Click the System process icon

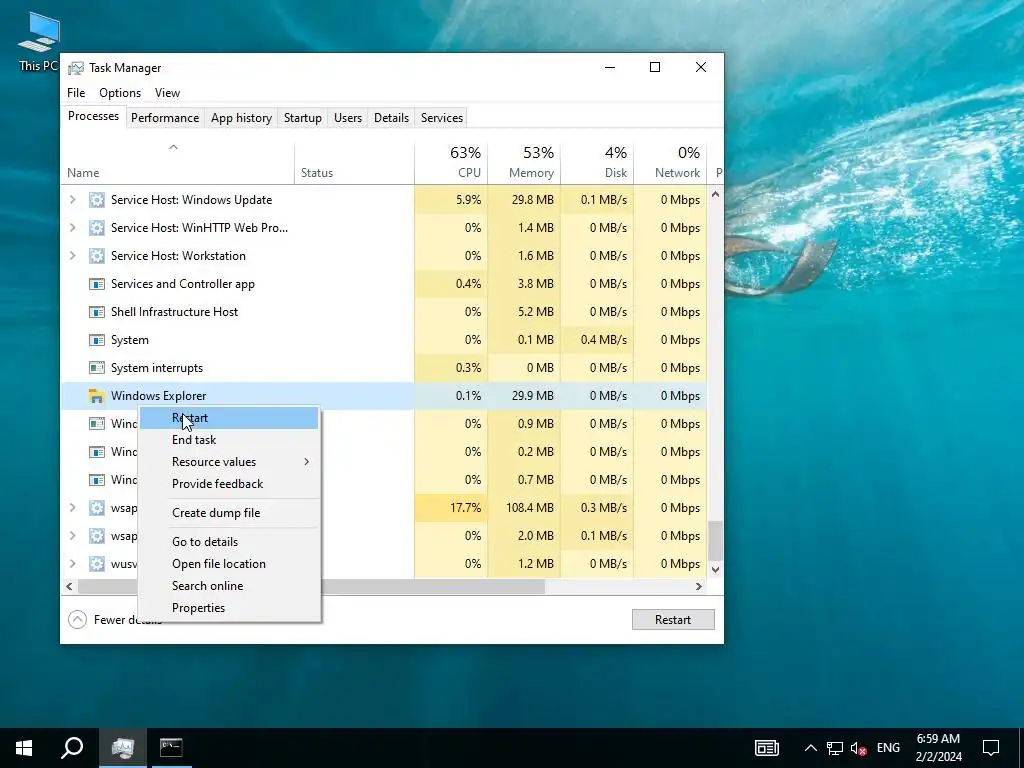pos(97,340)
